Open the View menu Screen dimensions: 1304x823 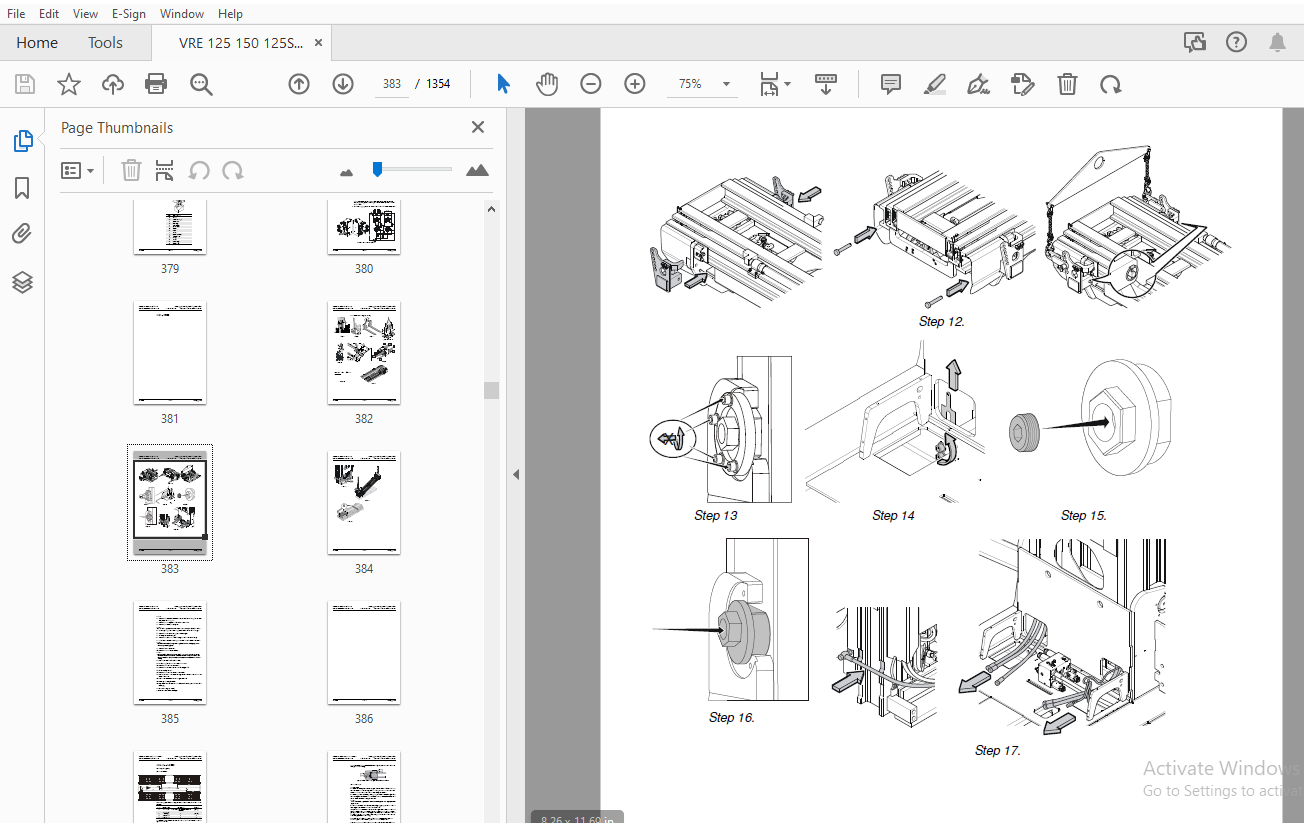pyautogui.click(x=86, y=13)
